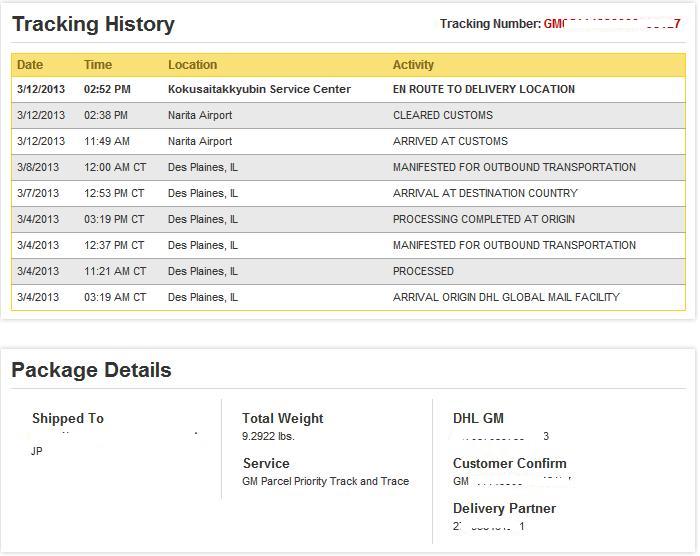The image size is (700, 556).
Task: Select Kokusaitakkyubin Service Center location
Action: tap(259, 89)
